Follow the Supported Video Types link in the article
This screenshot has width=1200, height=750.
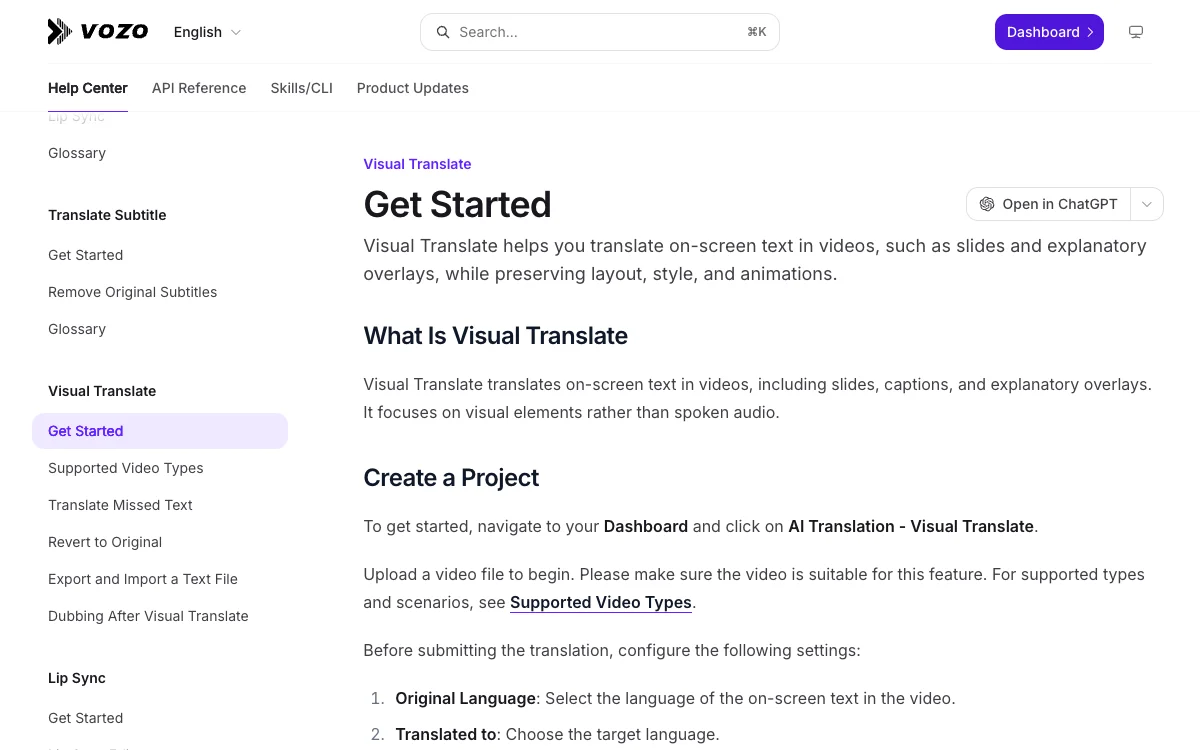pos(601,602)
